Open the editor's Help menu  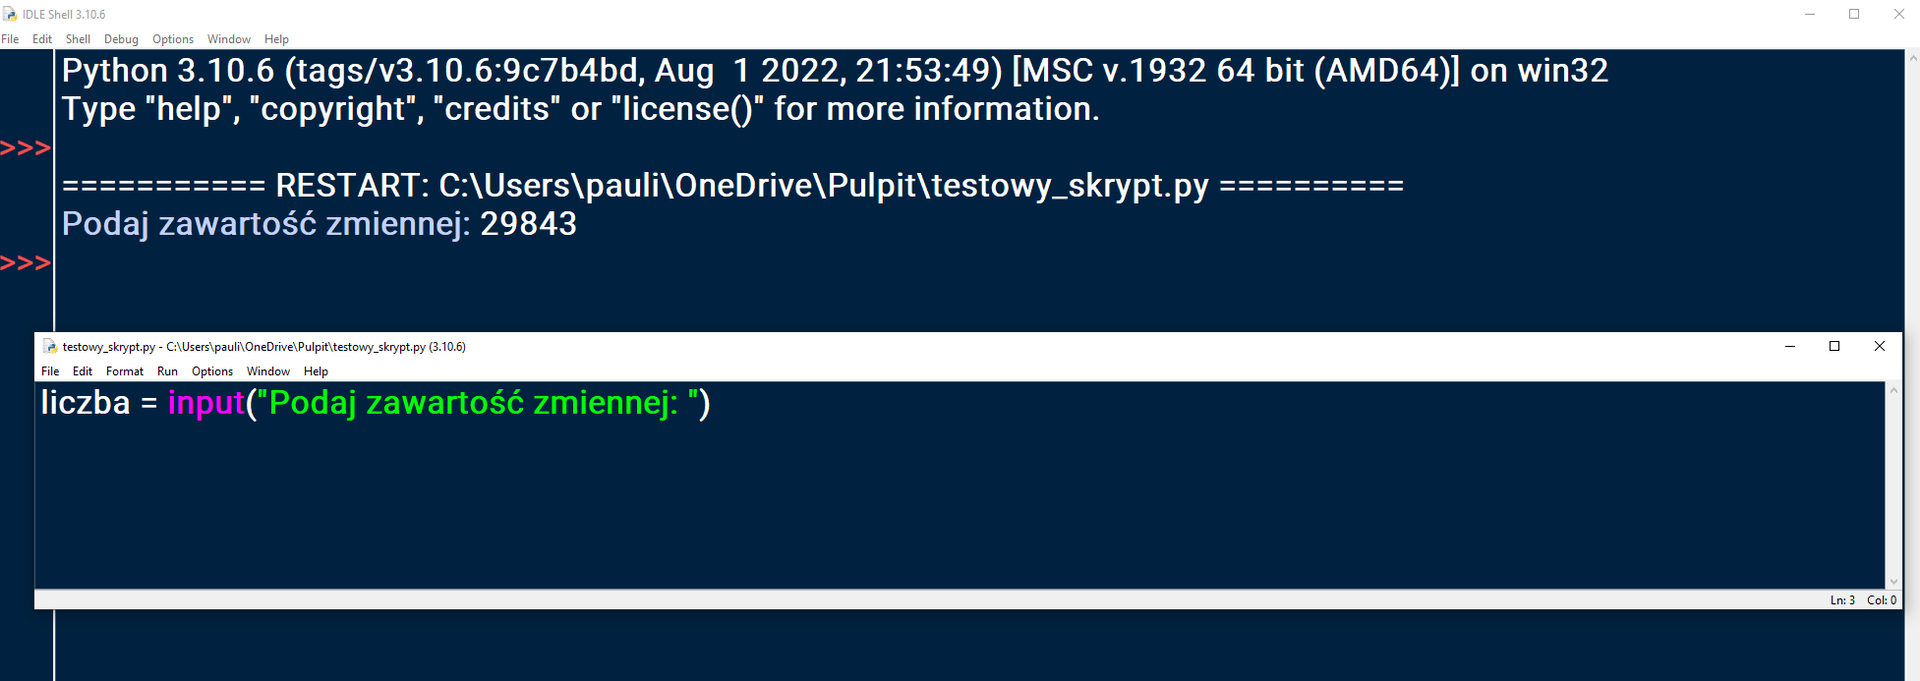click(316, 371)
